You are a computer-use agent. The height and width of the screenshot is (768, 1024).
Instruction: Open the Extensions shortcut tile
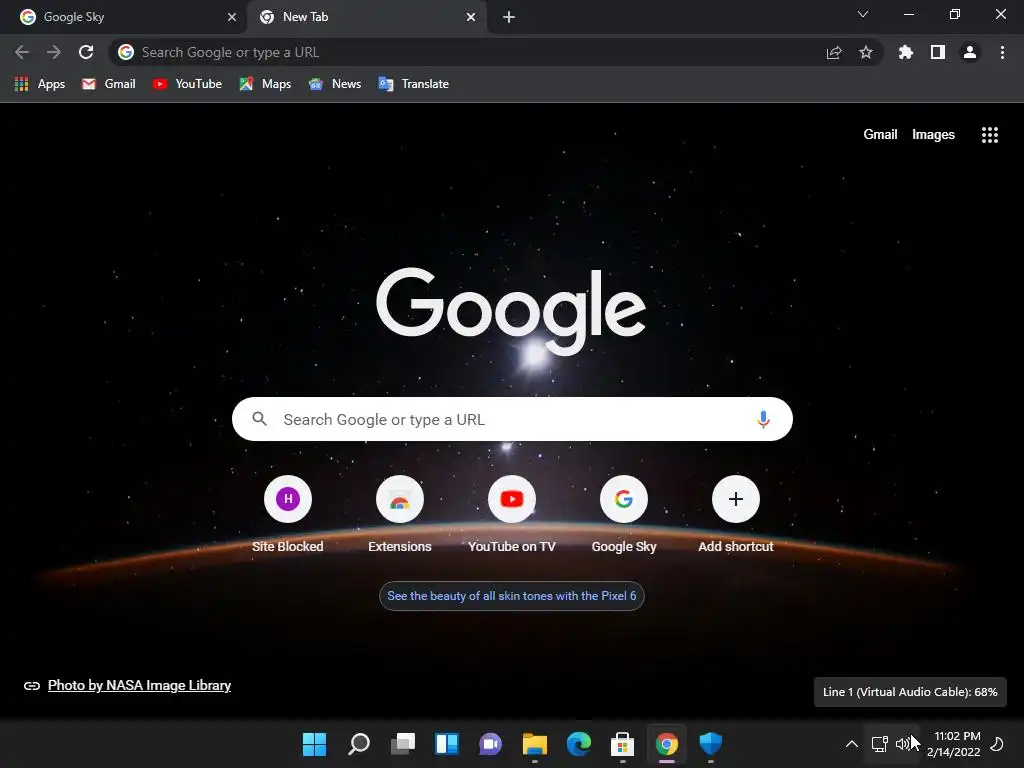coord(400,514)
